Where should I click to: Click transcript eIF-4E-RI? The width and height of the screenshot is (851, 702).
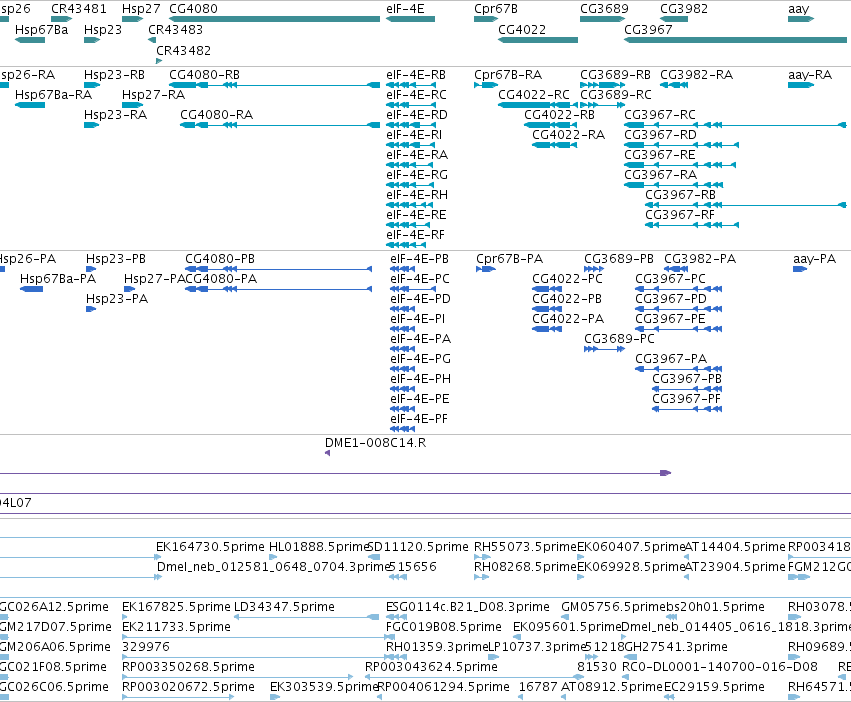click(411, 145)
